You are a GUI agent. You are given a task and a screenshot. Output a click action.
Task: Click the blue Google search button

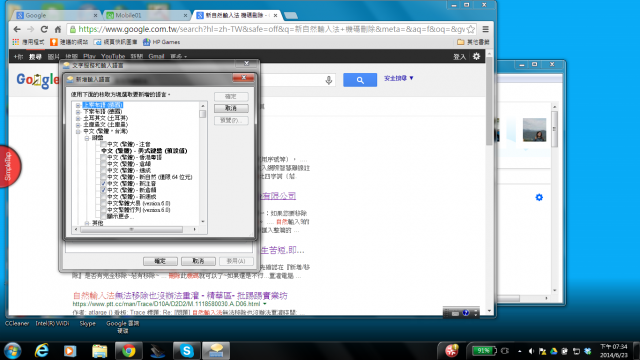(360, 80)
